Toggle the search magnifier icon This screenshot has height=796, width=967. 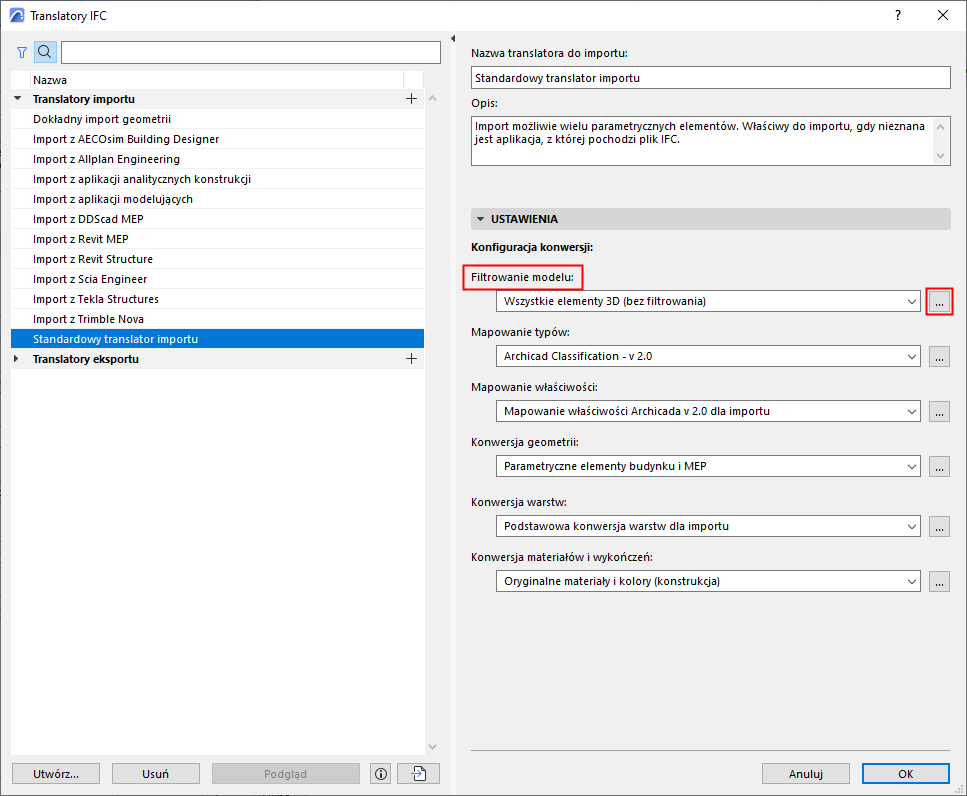45,52
